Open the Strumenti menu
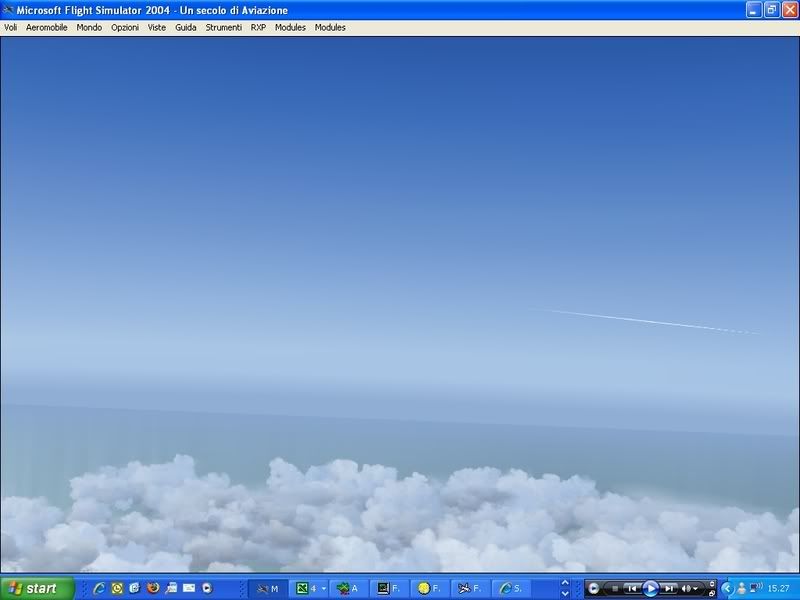The image size is (800, 600). [223, 28]
